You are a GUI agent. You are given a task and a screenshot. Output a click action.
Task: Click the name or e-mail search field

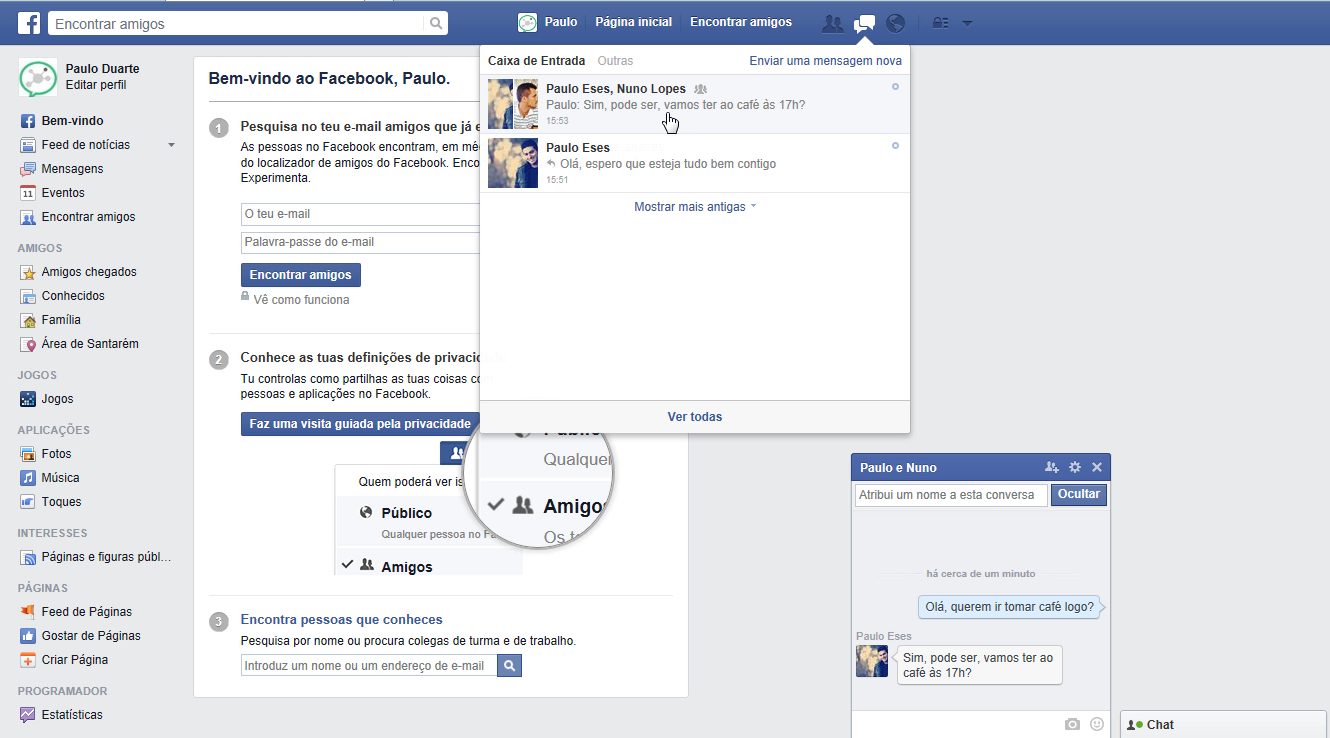tap(369, 666)
